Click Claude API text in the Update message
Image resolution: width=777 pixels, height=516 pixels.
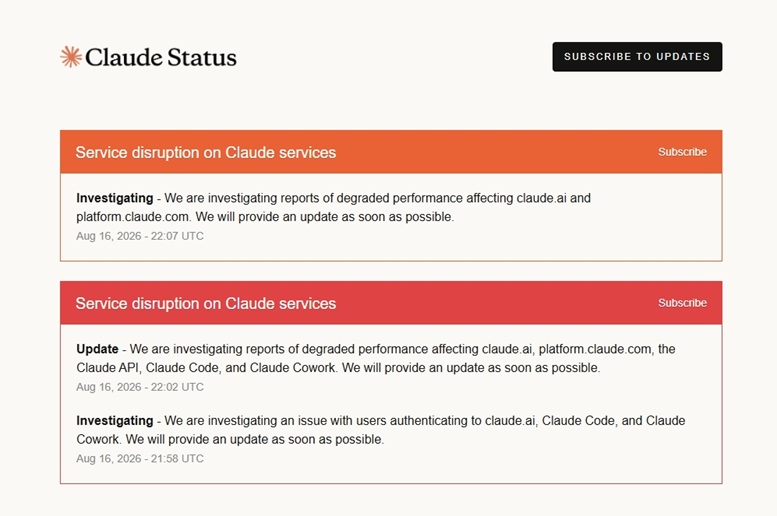108,368
